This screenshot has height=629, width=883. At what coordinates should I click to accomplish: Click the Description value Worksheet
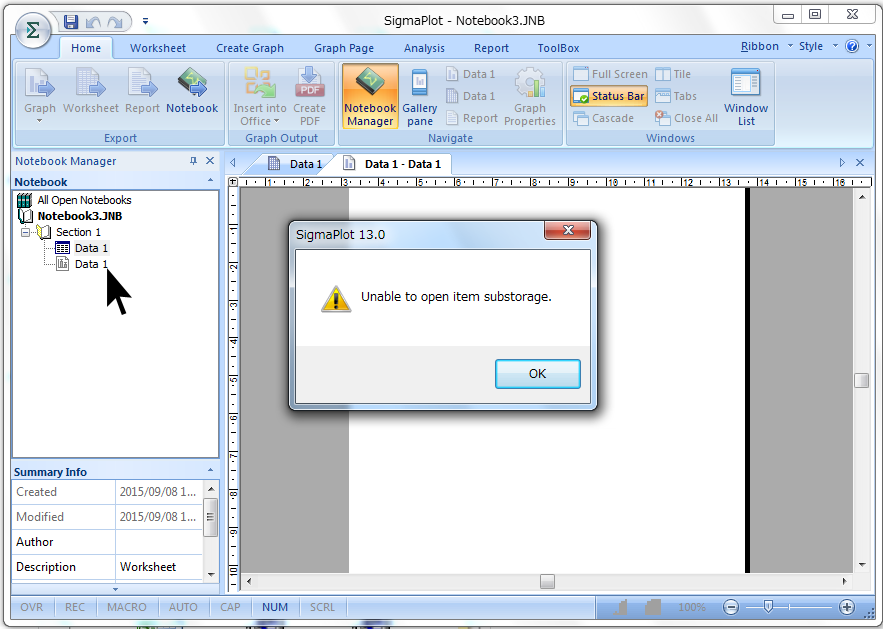pyautogui.click(x=159, y=566)
